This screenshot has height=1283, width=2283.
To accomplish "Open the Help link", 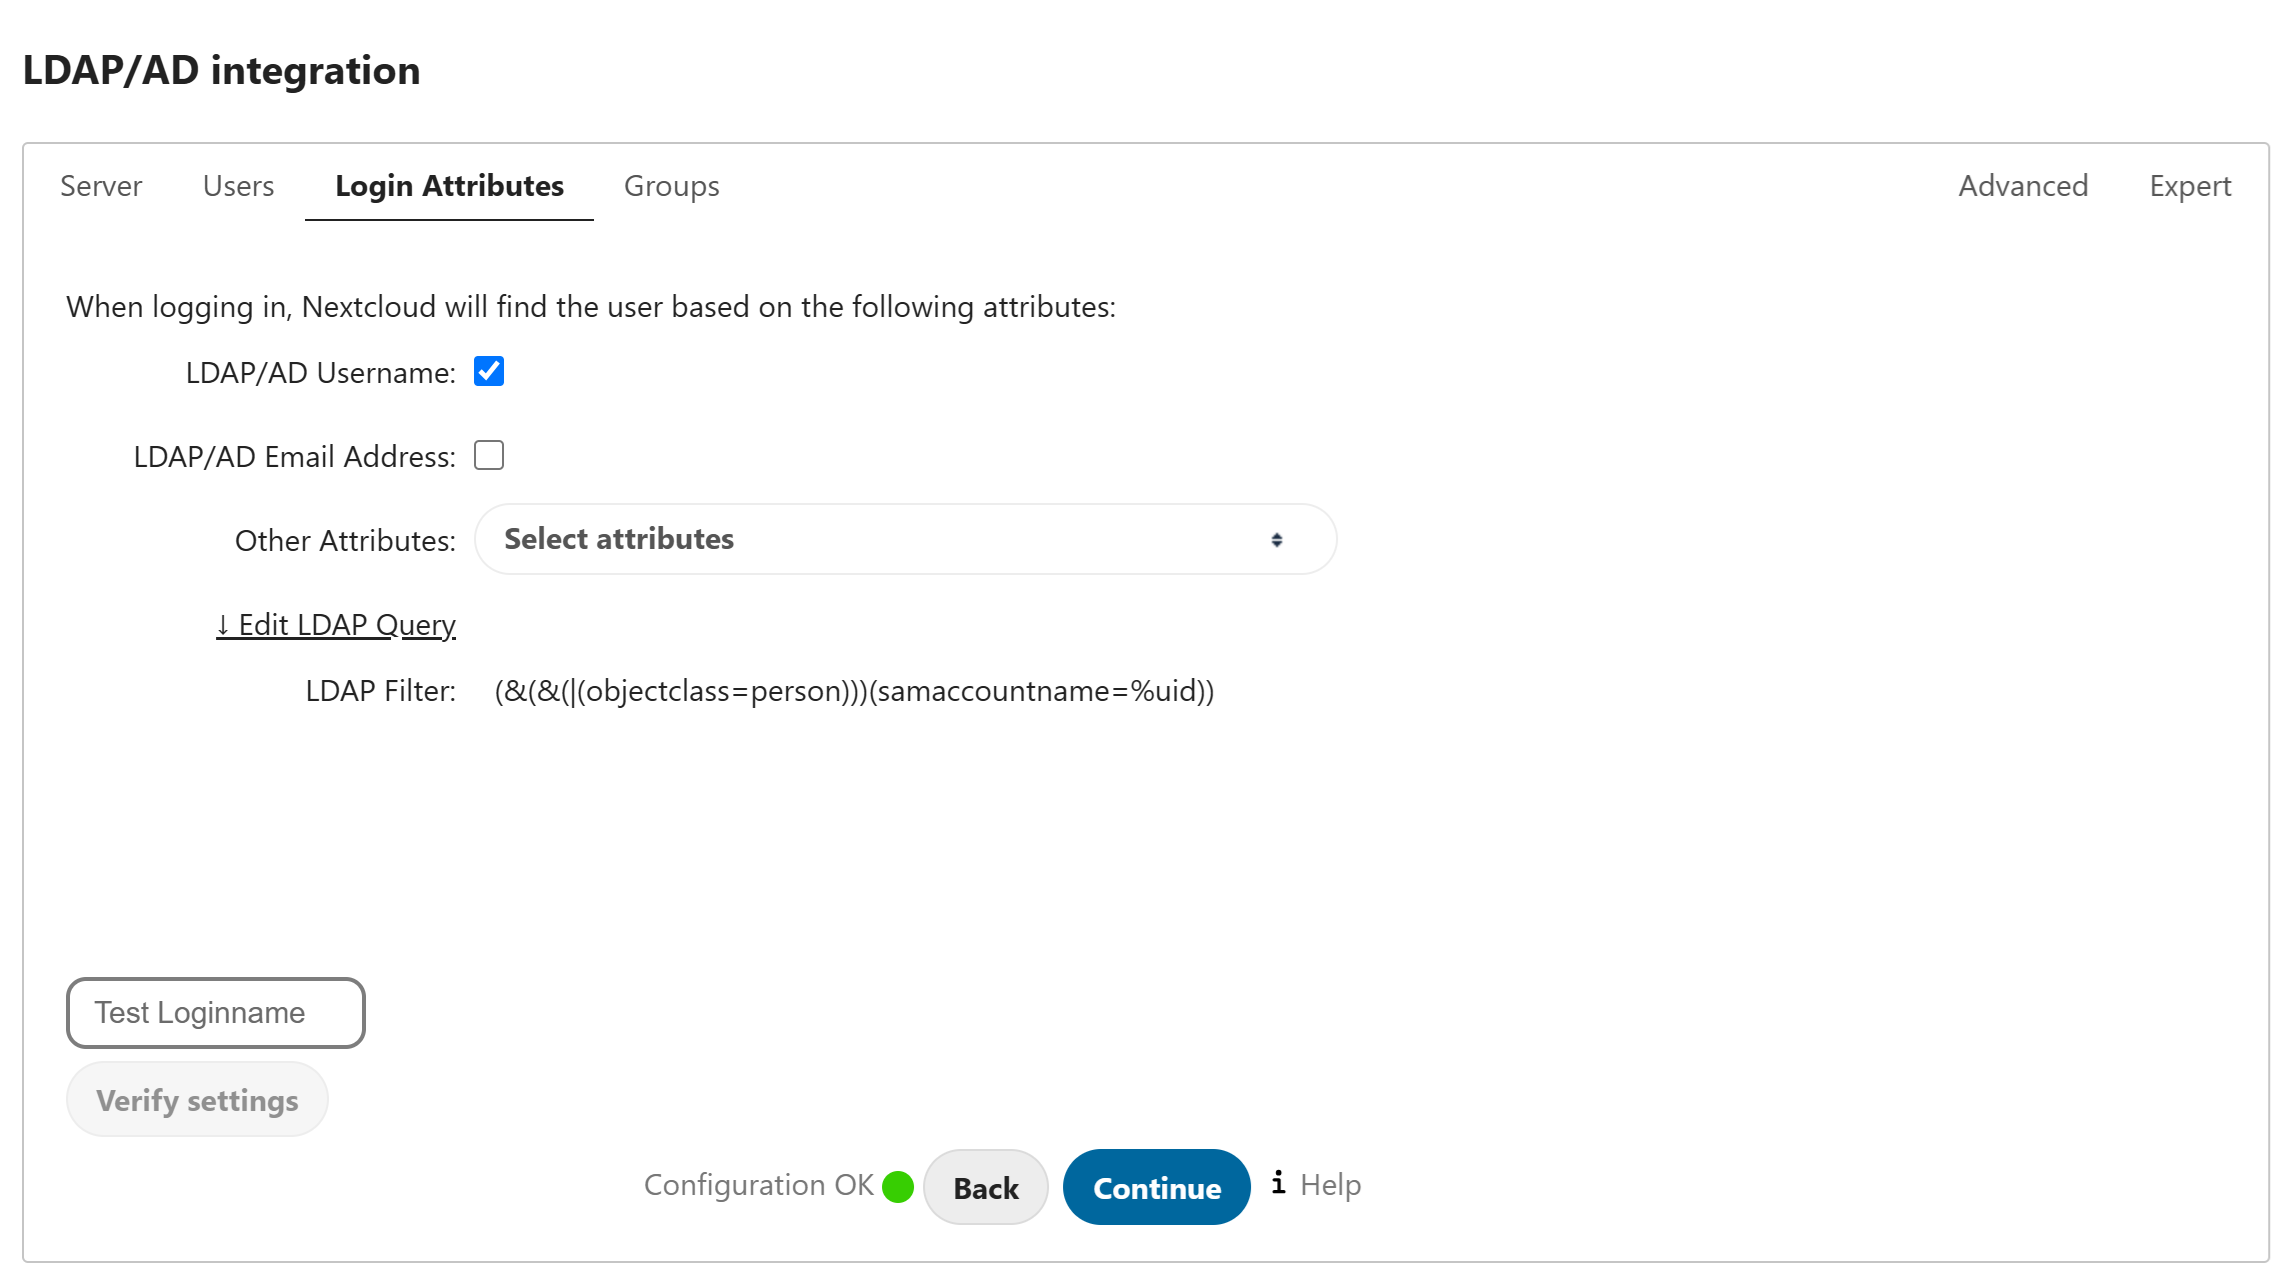I will tap(1330, 1185).
